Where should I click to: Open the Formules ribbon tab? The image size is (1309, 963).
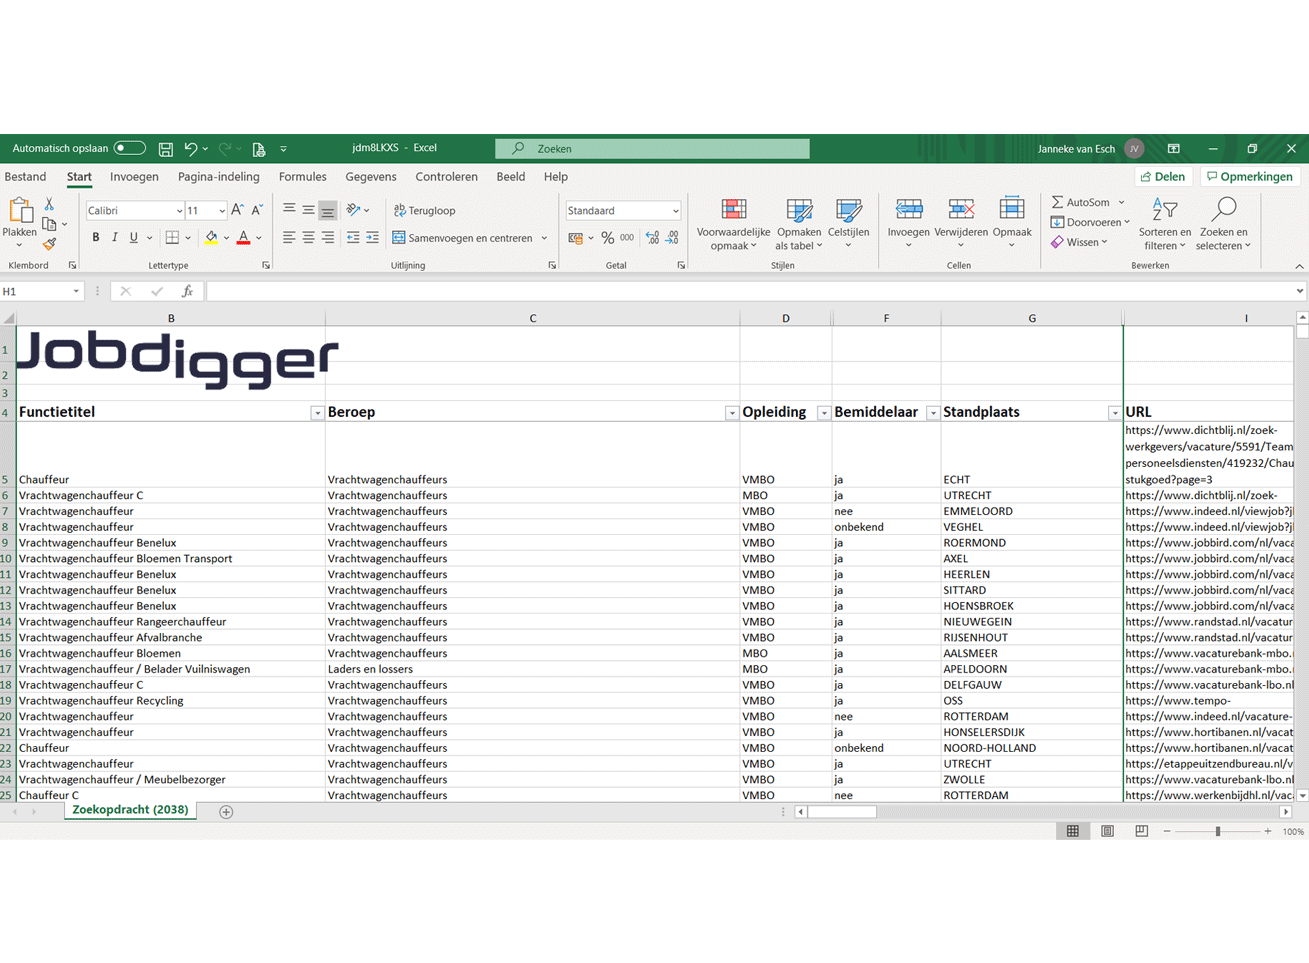click(302, 177)
